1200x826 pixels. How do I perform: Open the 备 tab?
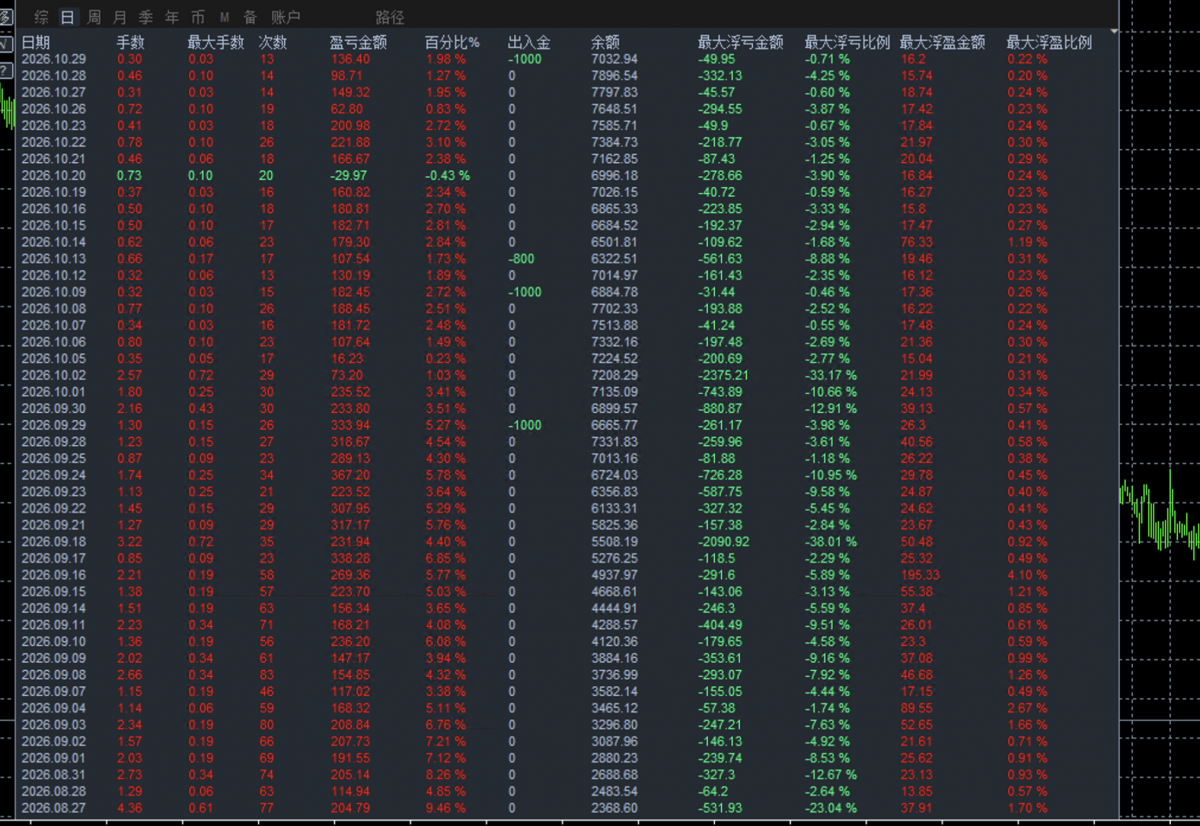[250, 17]
